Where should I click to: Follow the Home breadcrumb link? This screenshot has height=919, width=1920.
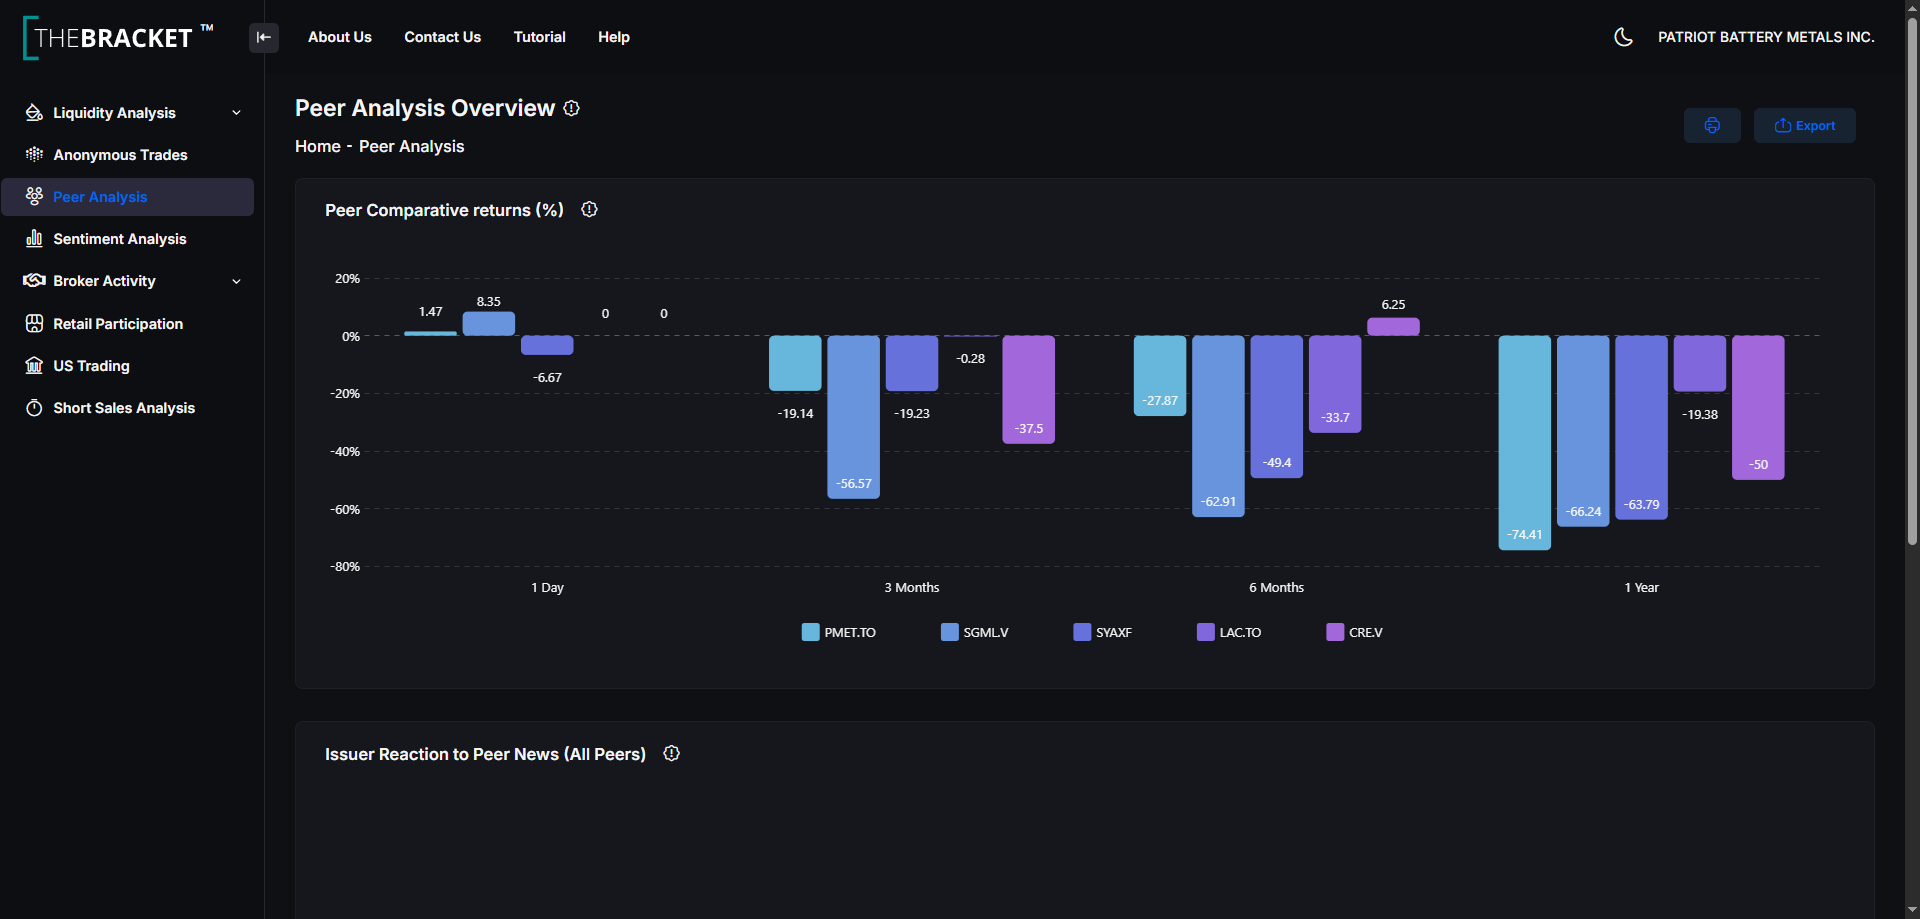coord(318,146)
